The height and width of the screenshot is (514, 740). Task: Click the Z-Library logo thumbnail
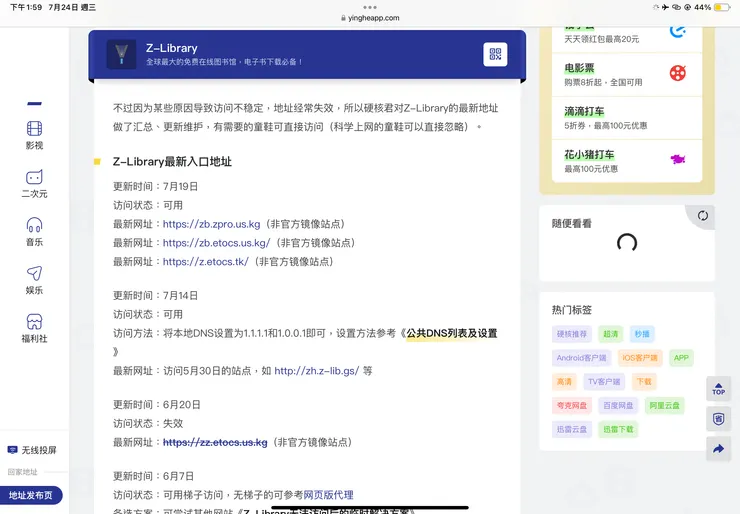click(x=121, y=55)
